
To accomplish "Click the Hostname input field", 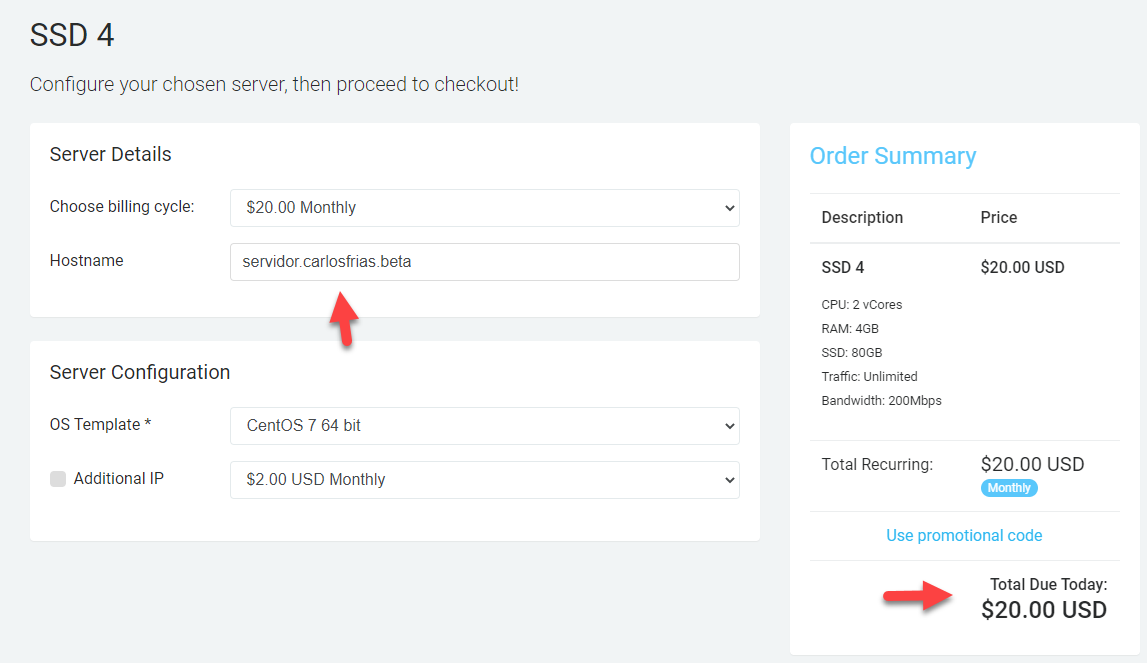I will [484, 262].
